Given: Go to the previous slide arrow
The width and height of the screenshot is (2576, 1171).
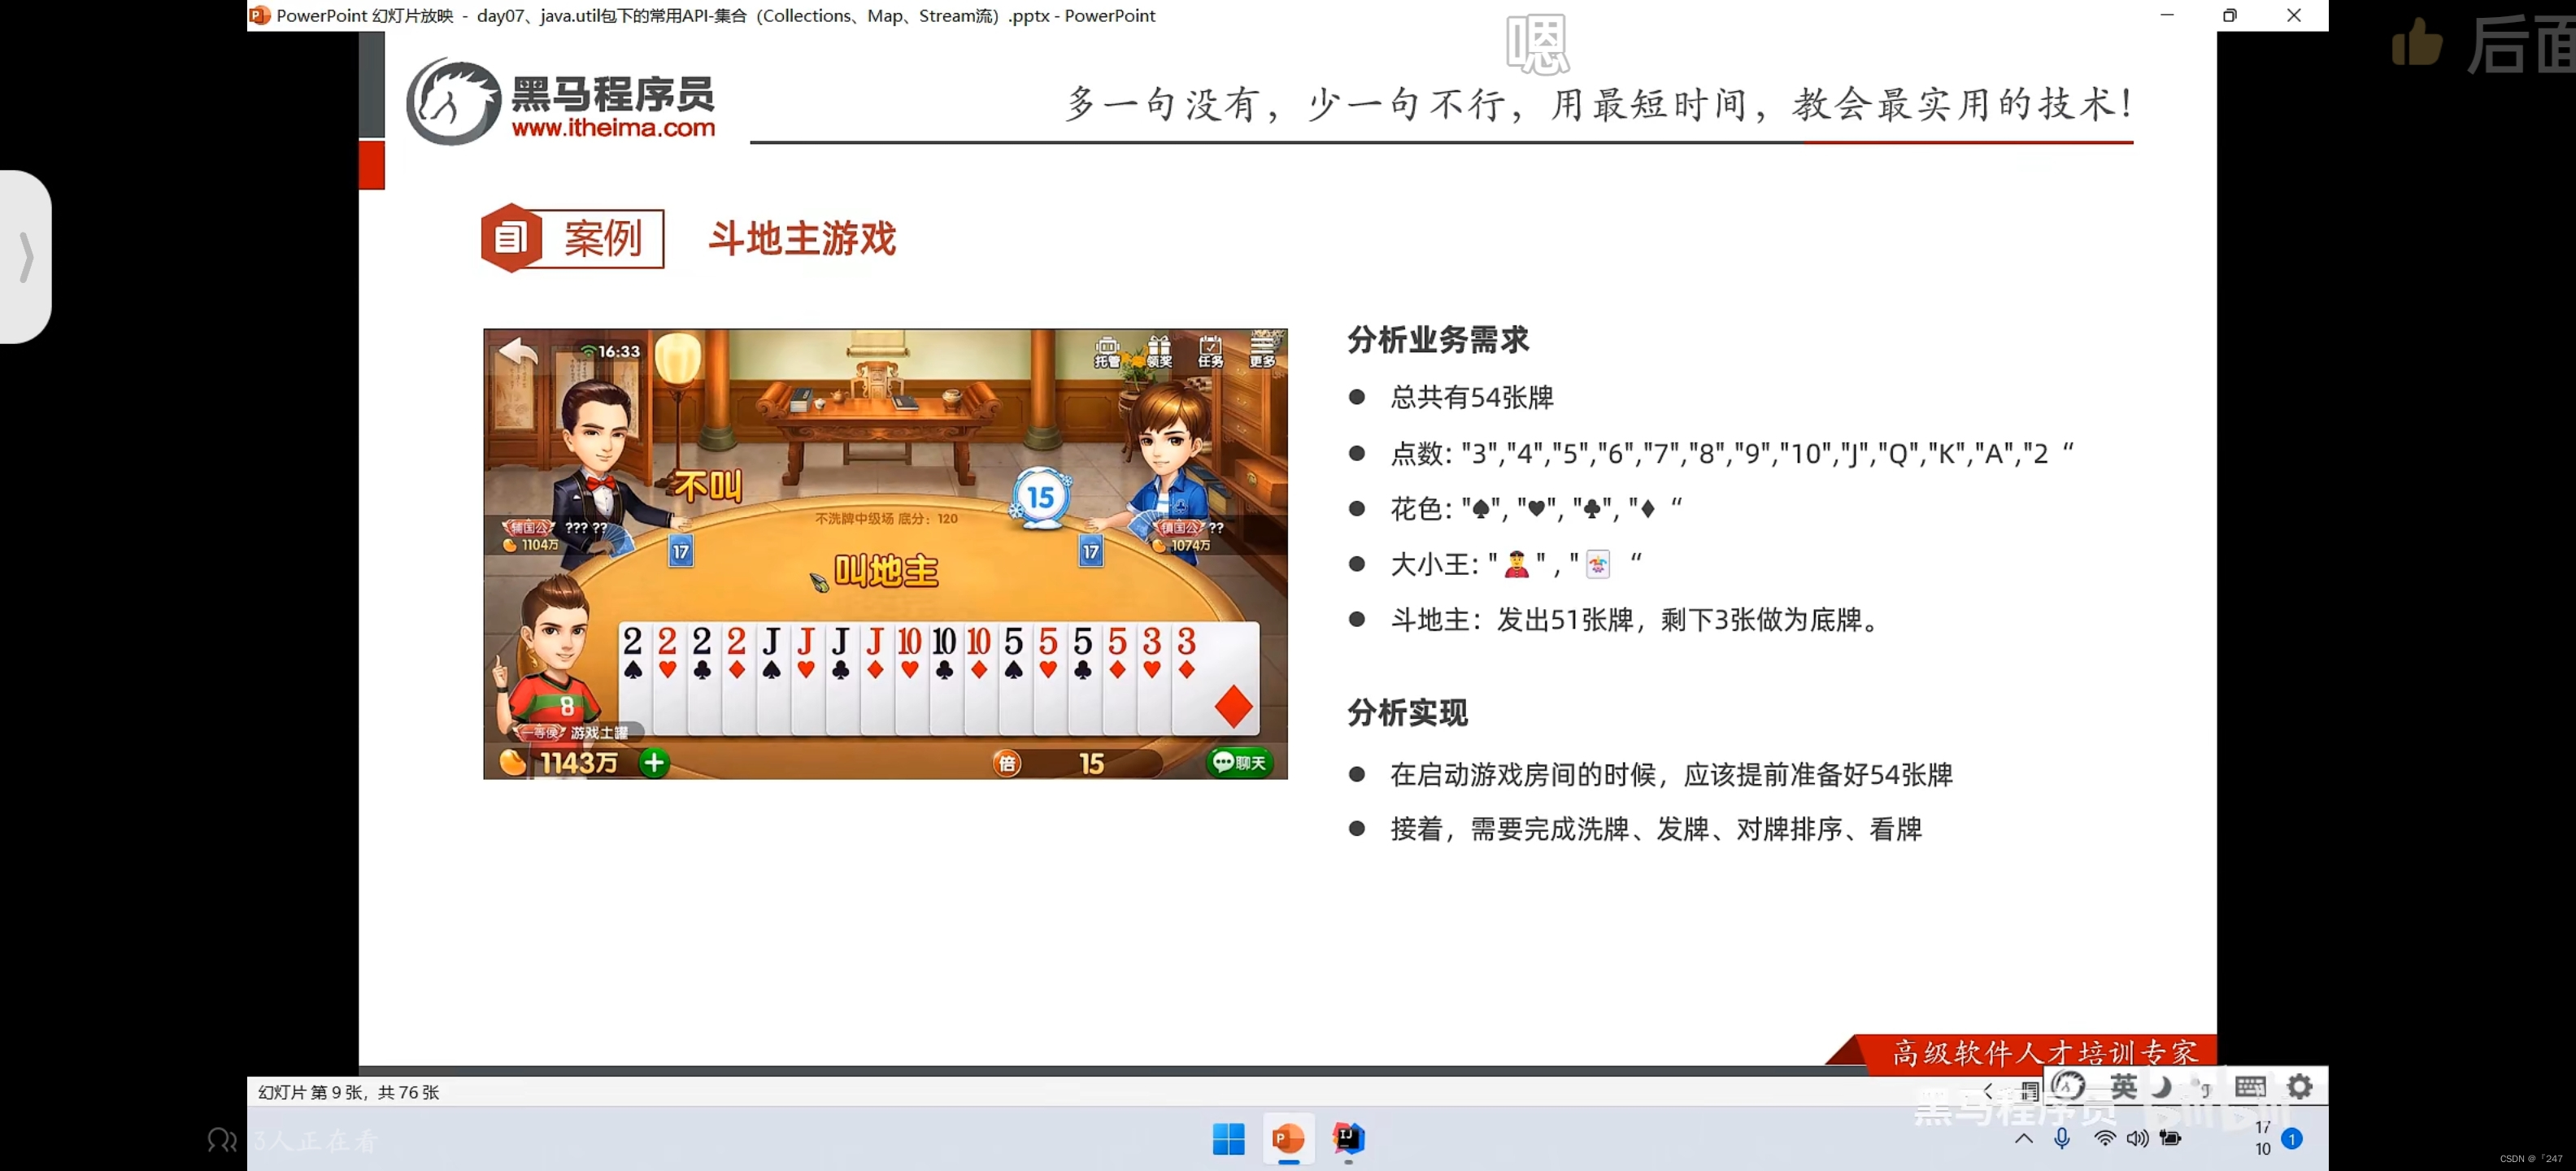Looking at the screenshot, I should click(1988, 1091).
